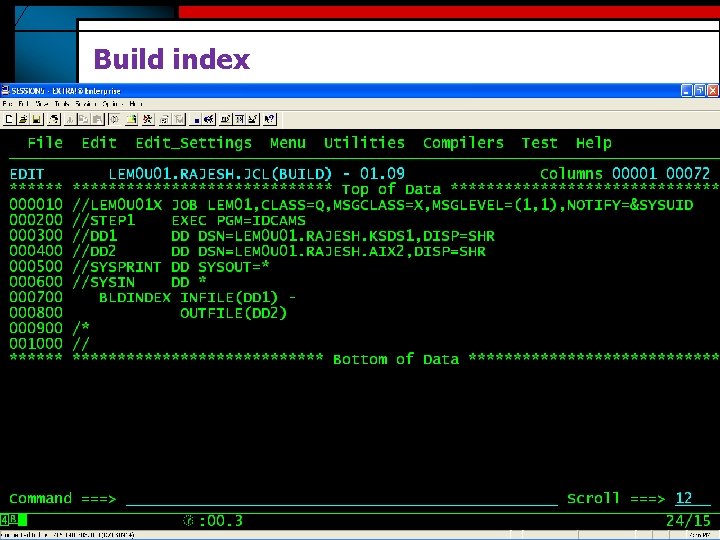Click line number 000900
Viewport: 720px width, 540px height.
click(36, 328)
